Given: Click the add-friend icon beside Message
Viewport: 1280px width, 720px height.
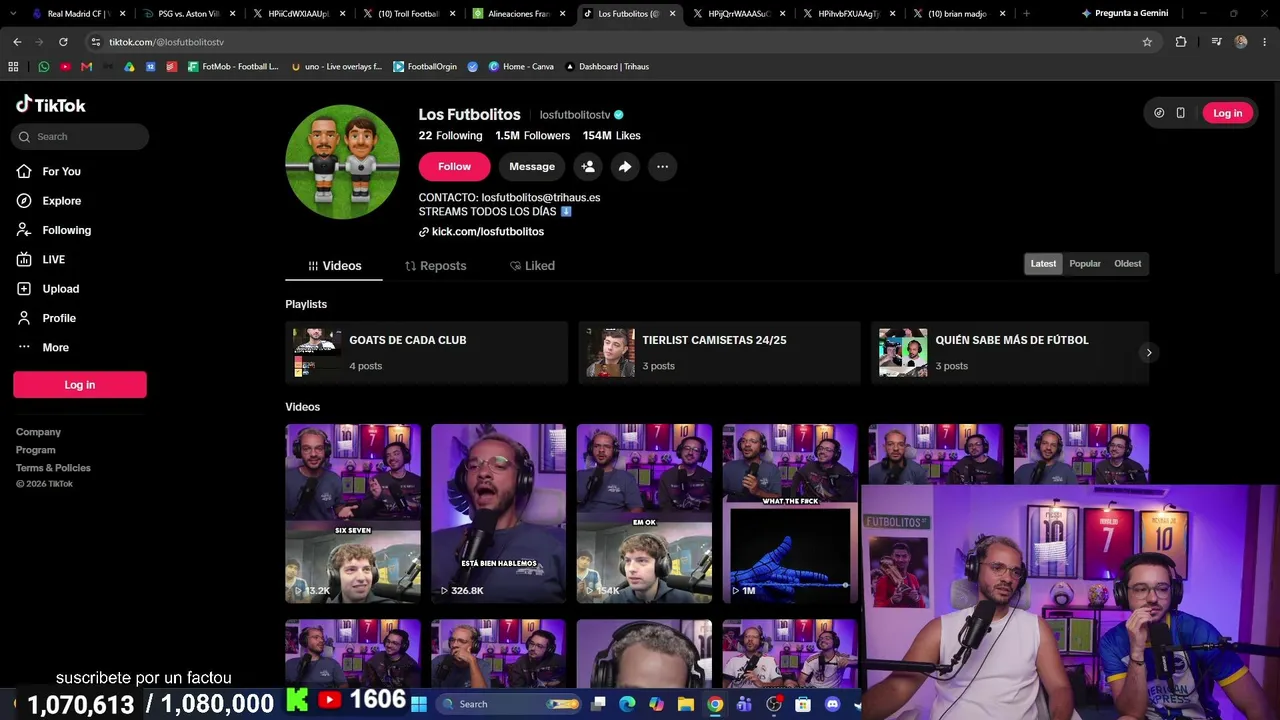Looking at the screenshot, I should coord(588,167).
